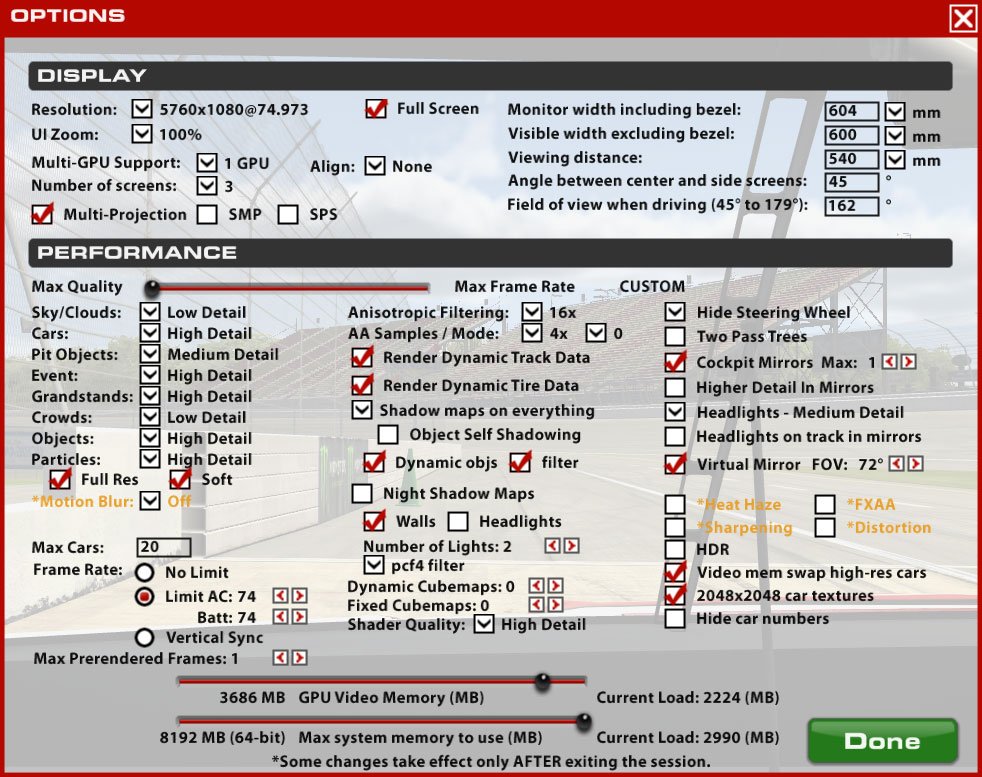Click the green Done button
Image resolution: width=982 pixels, height=777 pixels.
pos(882,741)
